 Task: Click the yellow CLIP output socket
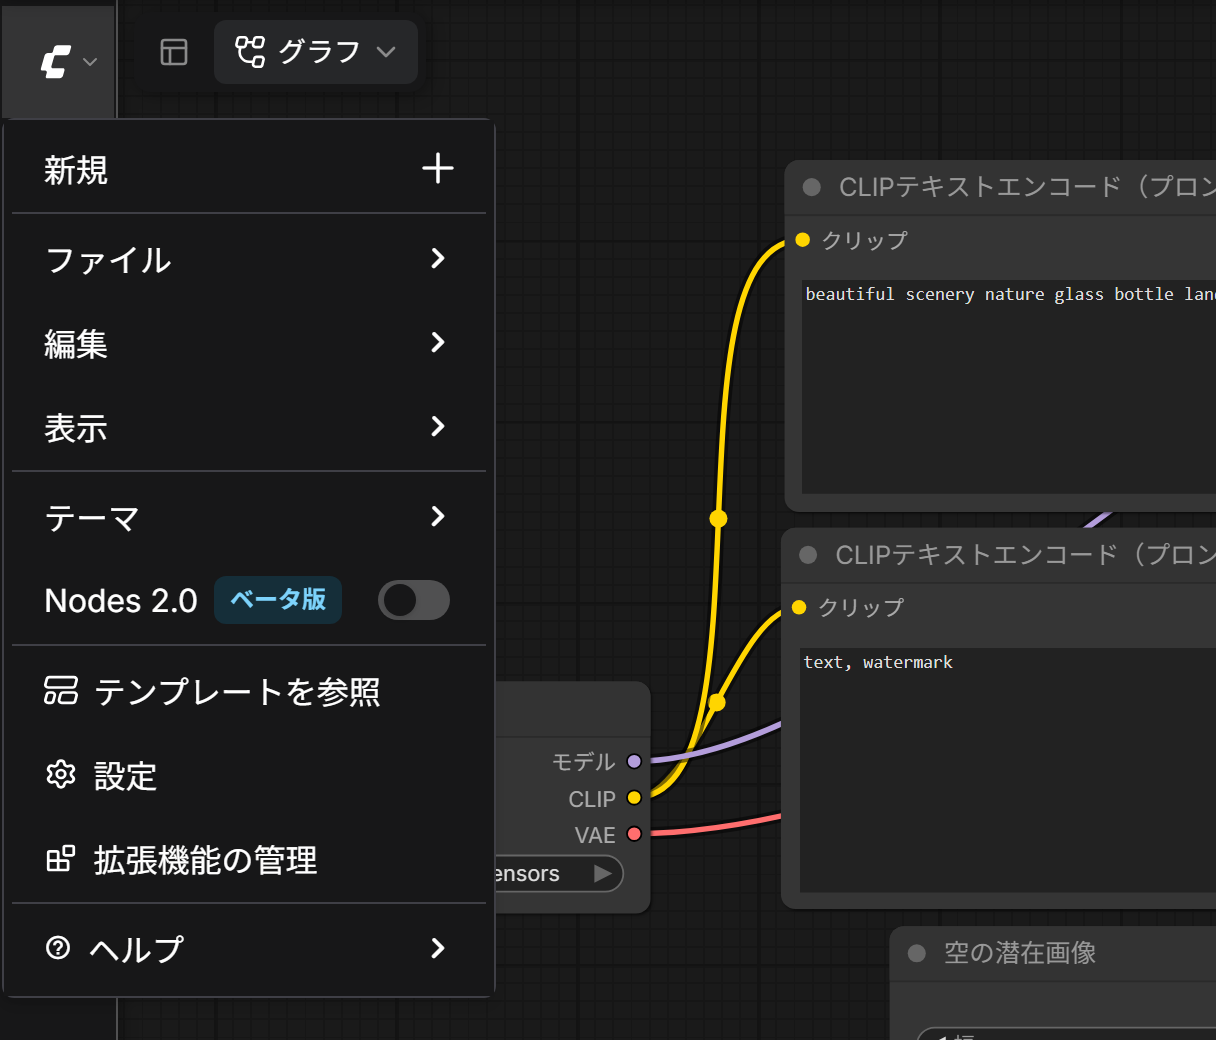coord(634,797)
